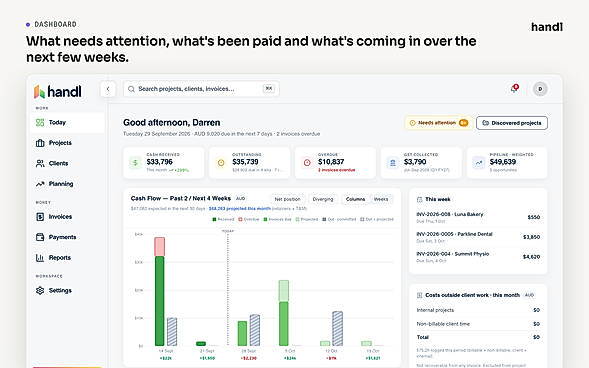Toggle the Received legend series
Screen dimensions: 589x368
223,219
